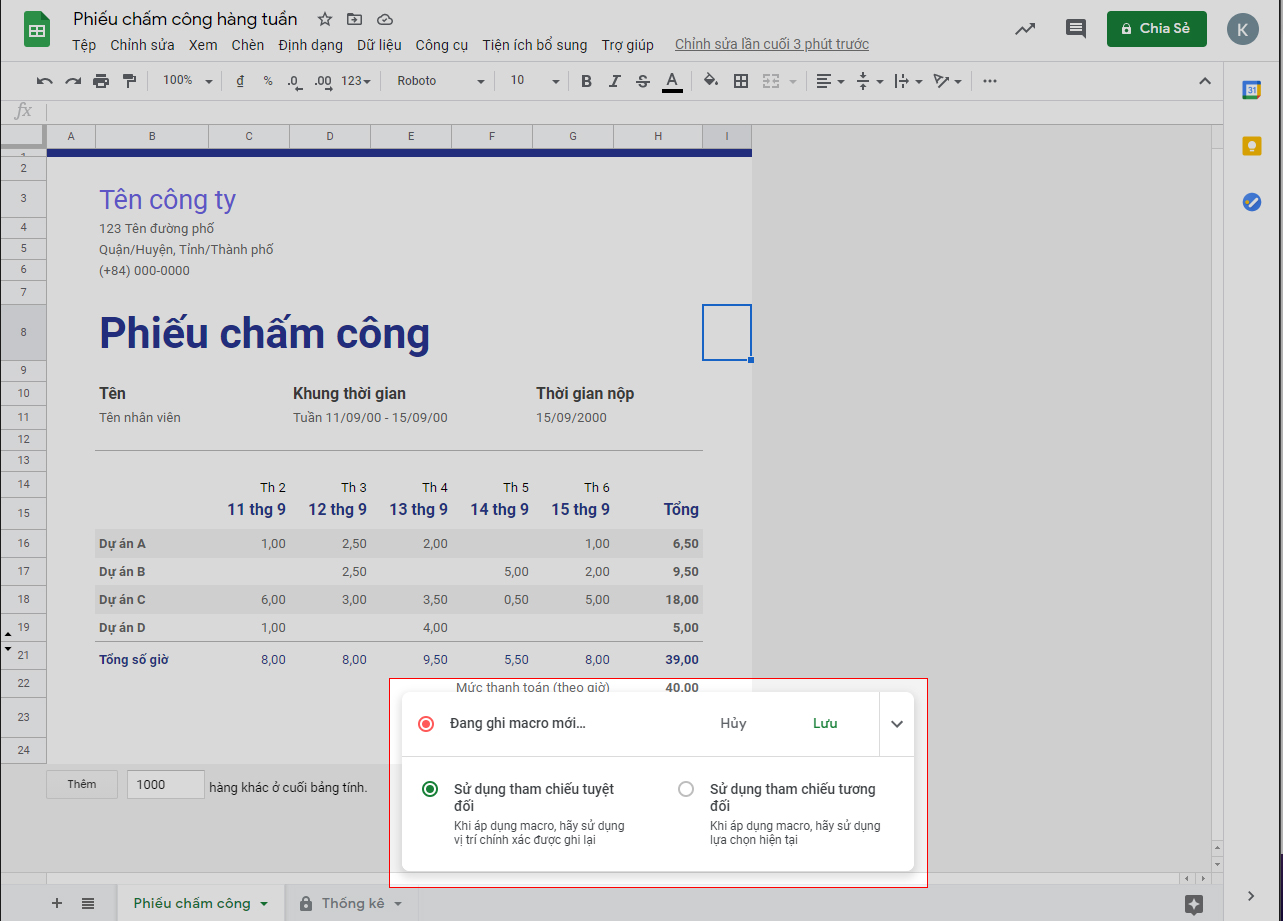This screenshot has width=1283, height=921.
Task: Open comment history
Action: 1075,29
